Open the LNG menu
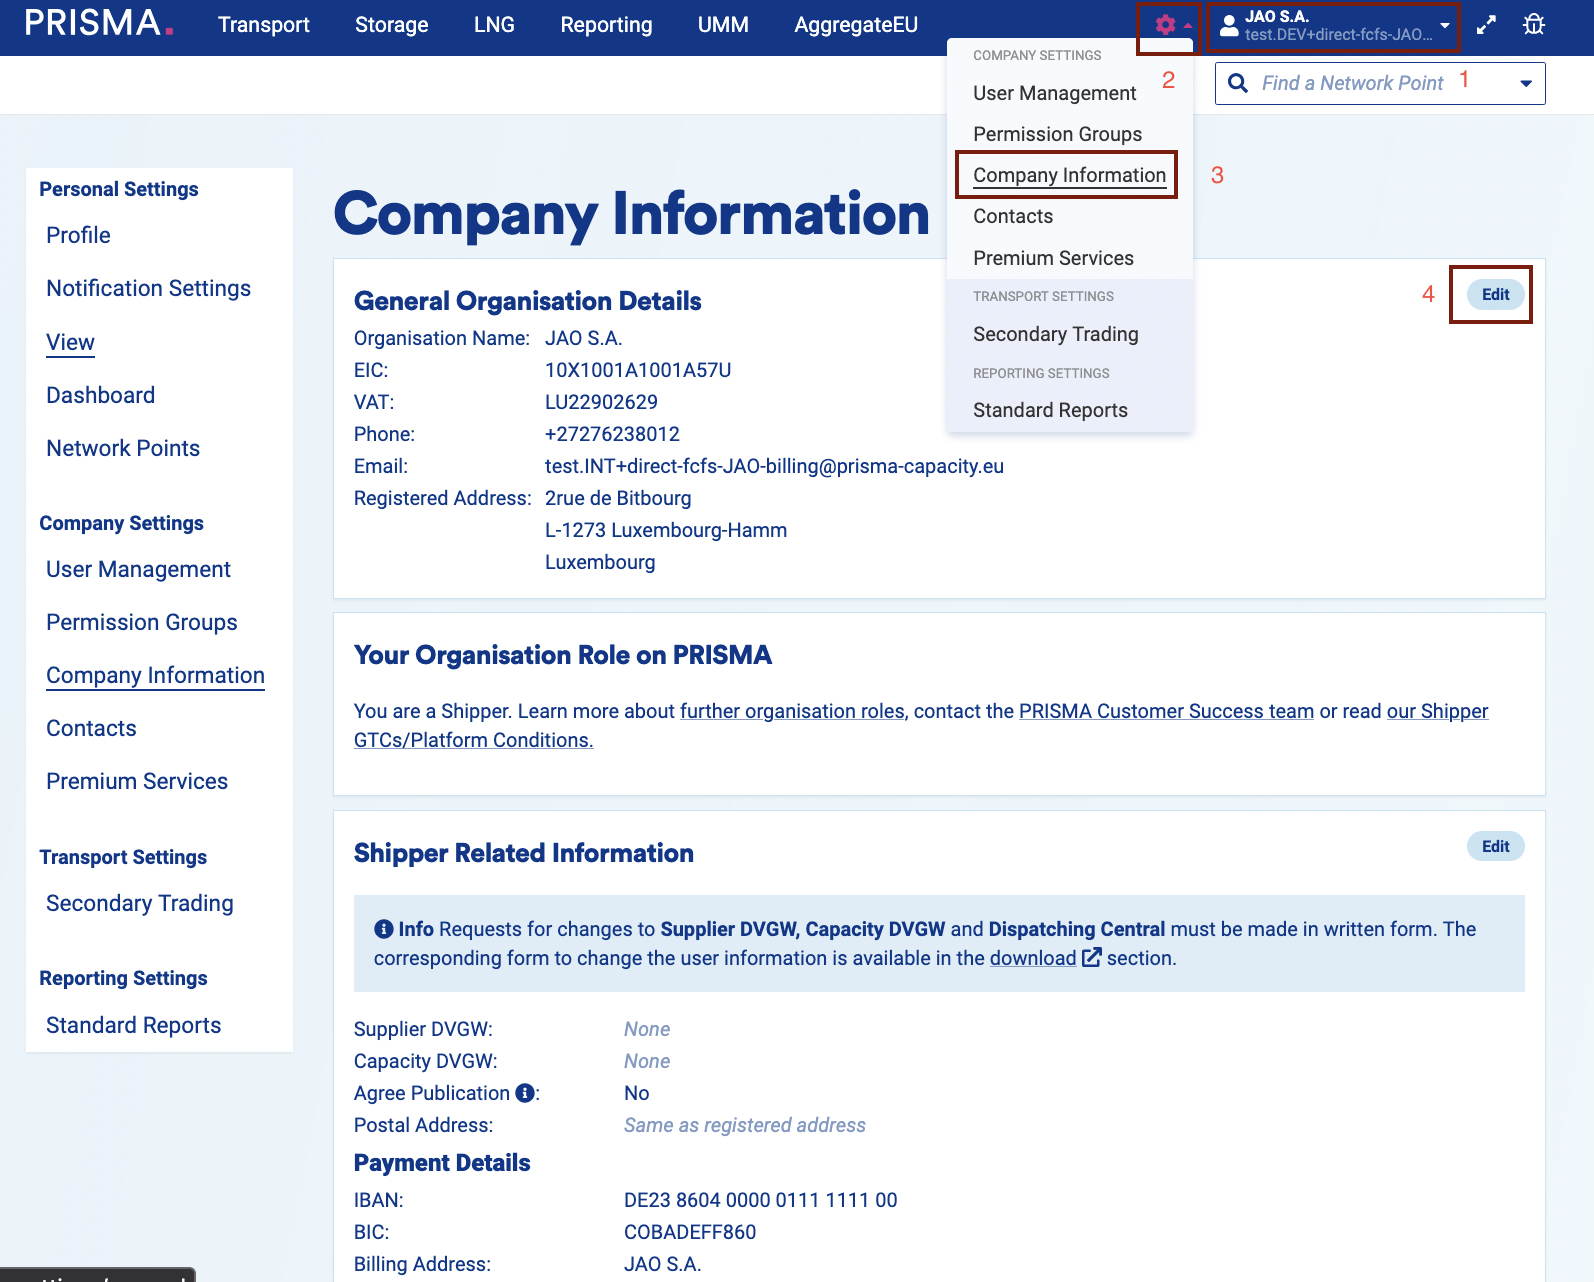1594x1282 pixels. pos(494,25)
